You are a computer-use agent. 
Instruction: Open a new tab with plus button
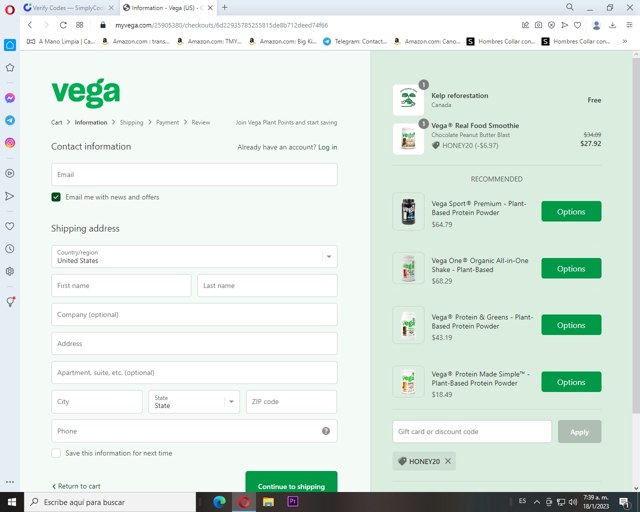click(224, 7)
